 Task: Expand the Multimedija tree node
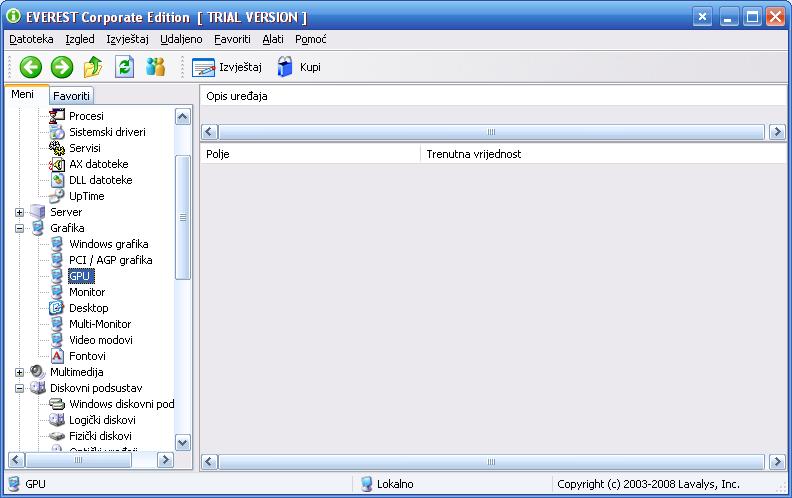[x=19, y=372]
